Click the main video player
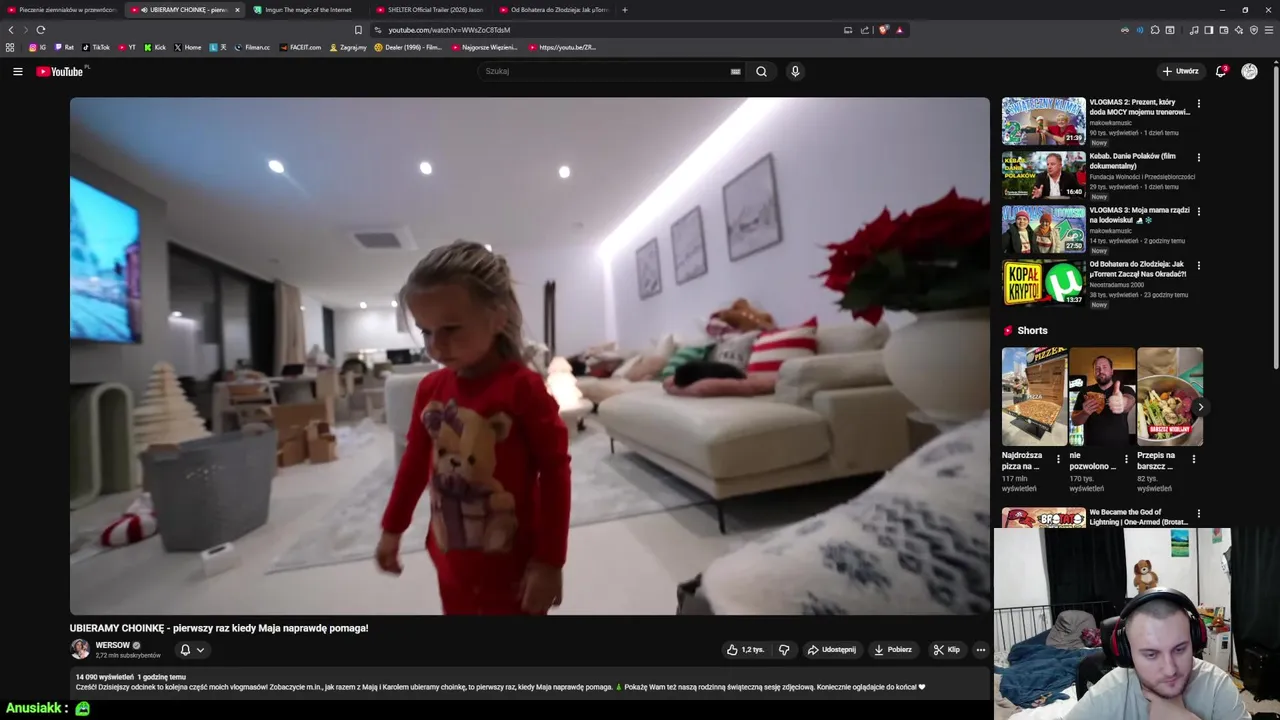The height and width of the screenshot is (720, 1280). (x=530, y=356)
